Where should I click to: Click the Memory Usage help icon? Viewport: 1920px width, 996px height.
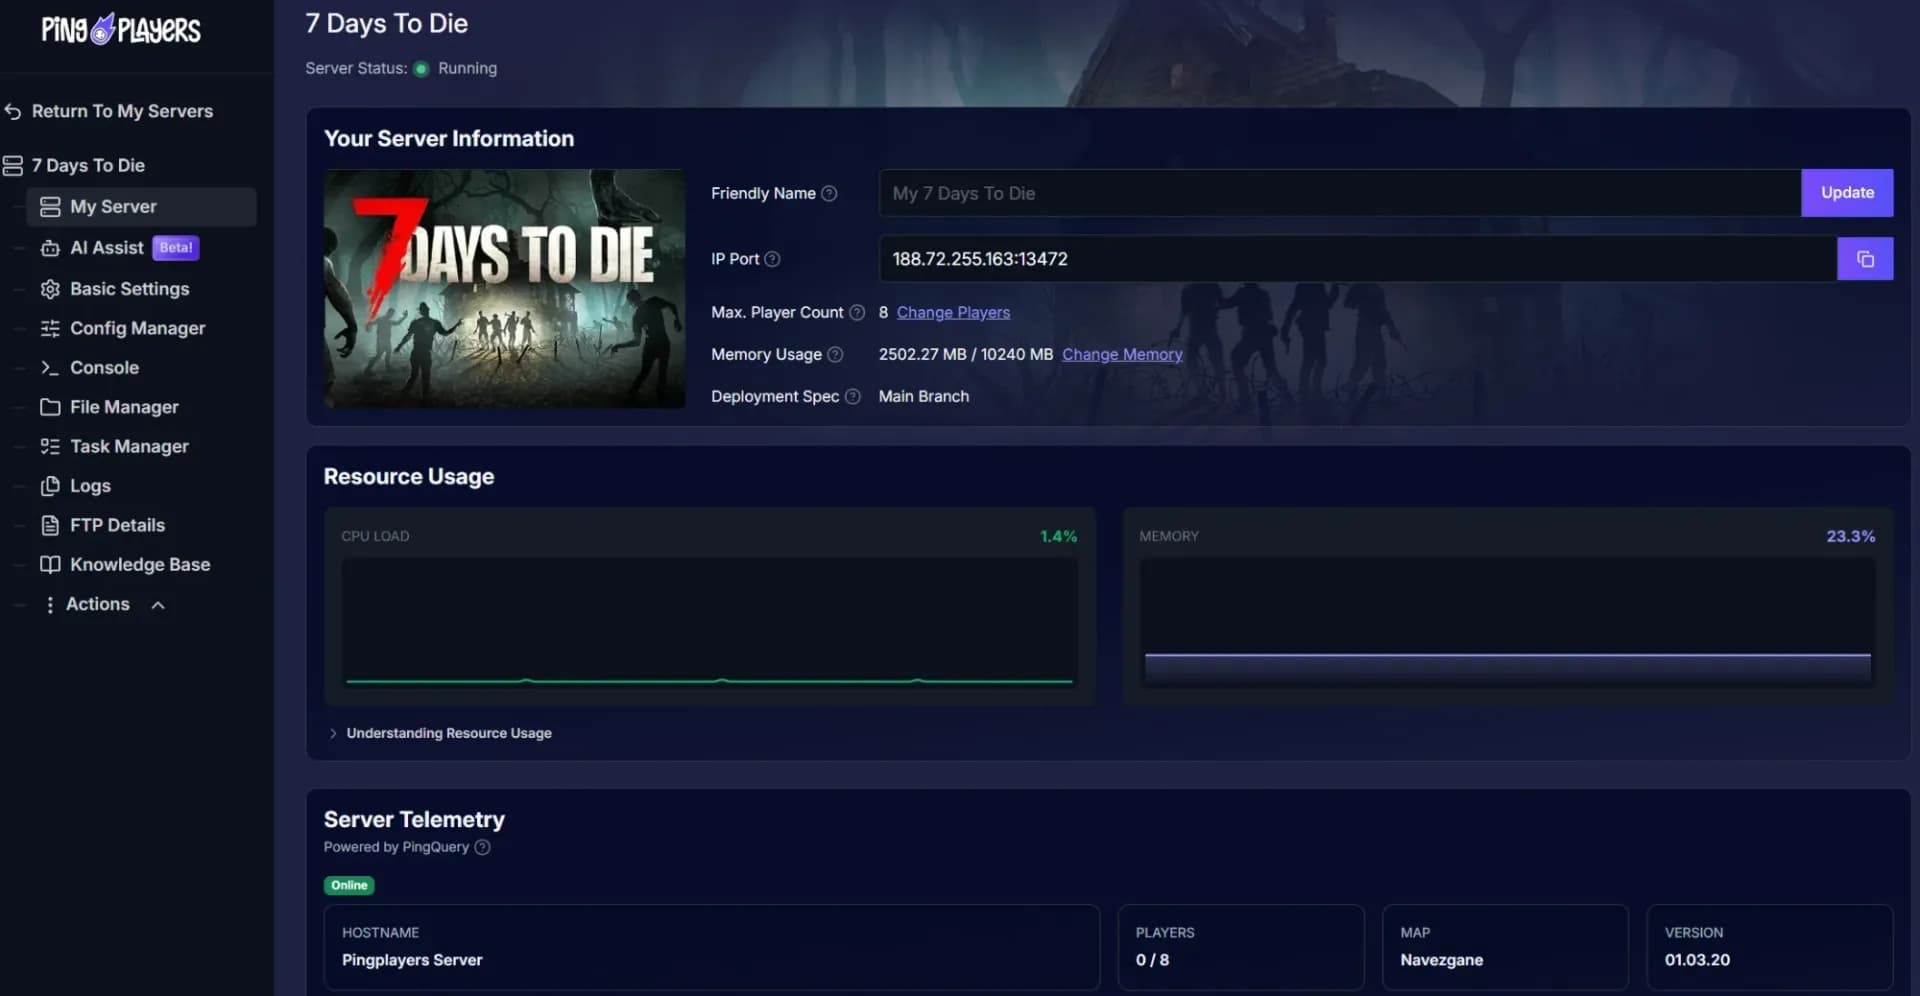[x=835, y=355]
